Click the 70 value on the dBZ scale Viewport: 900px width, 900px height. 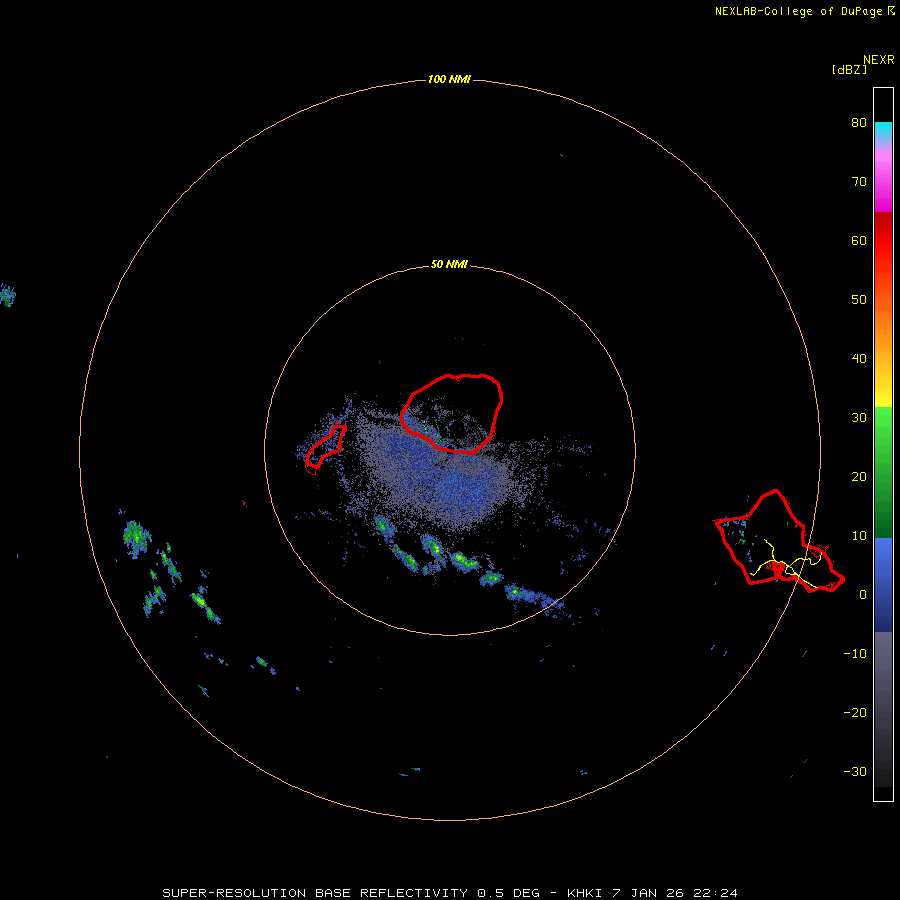pyautogui.click(x=859, y=181)
